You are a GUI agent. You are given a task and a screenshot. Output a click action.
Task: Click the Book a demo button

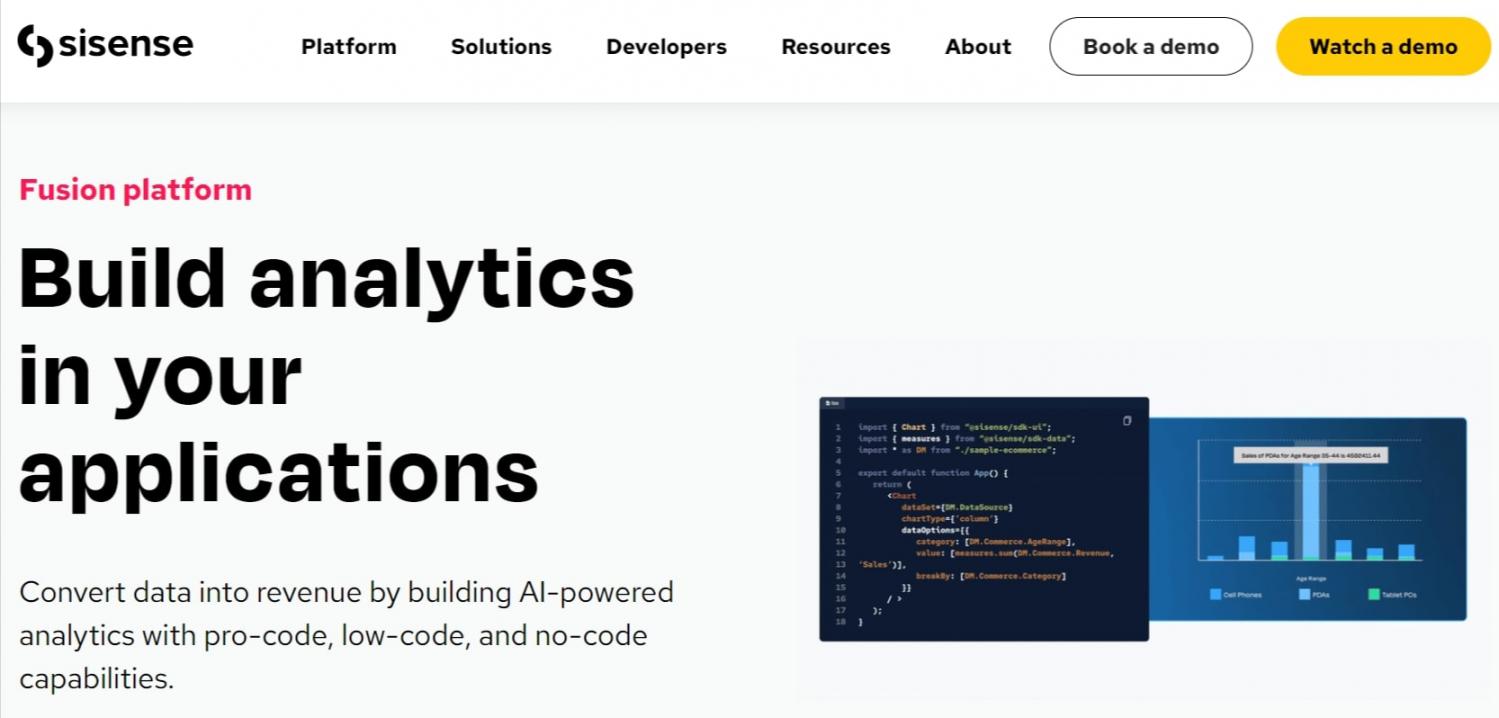pos(1151,46)
